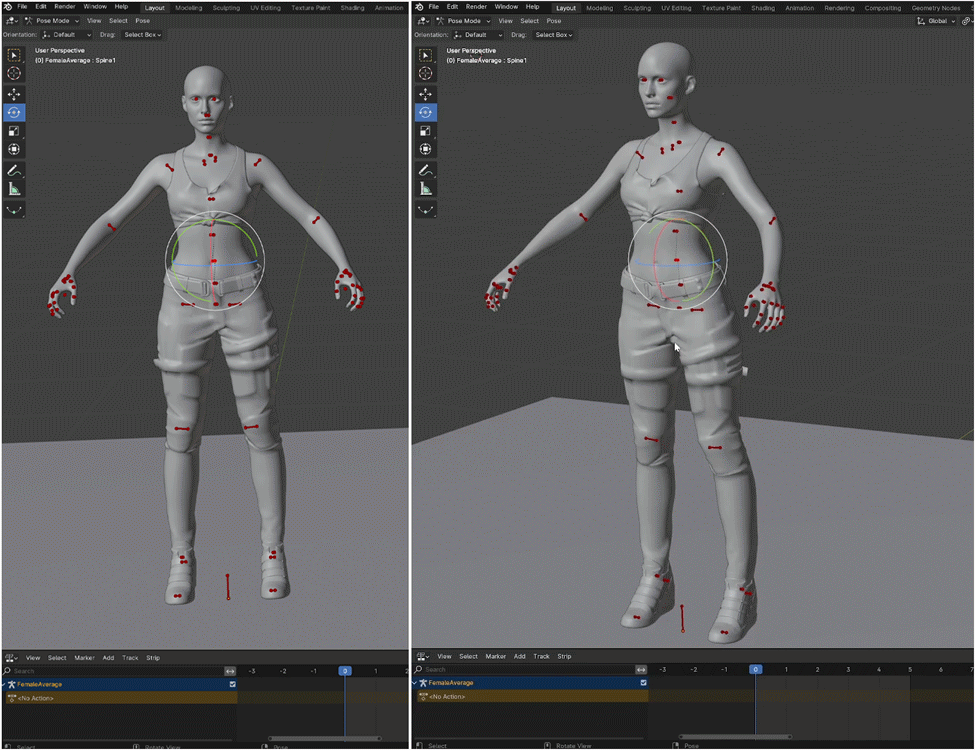Viewport: 975px width, 750px height.
Task: Uncheck FemaleAverage track checkbox in right NLA editor
Action: tap(643, 683)
